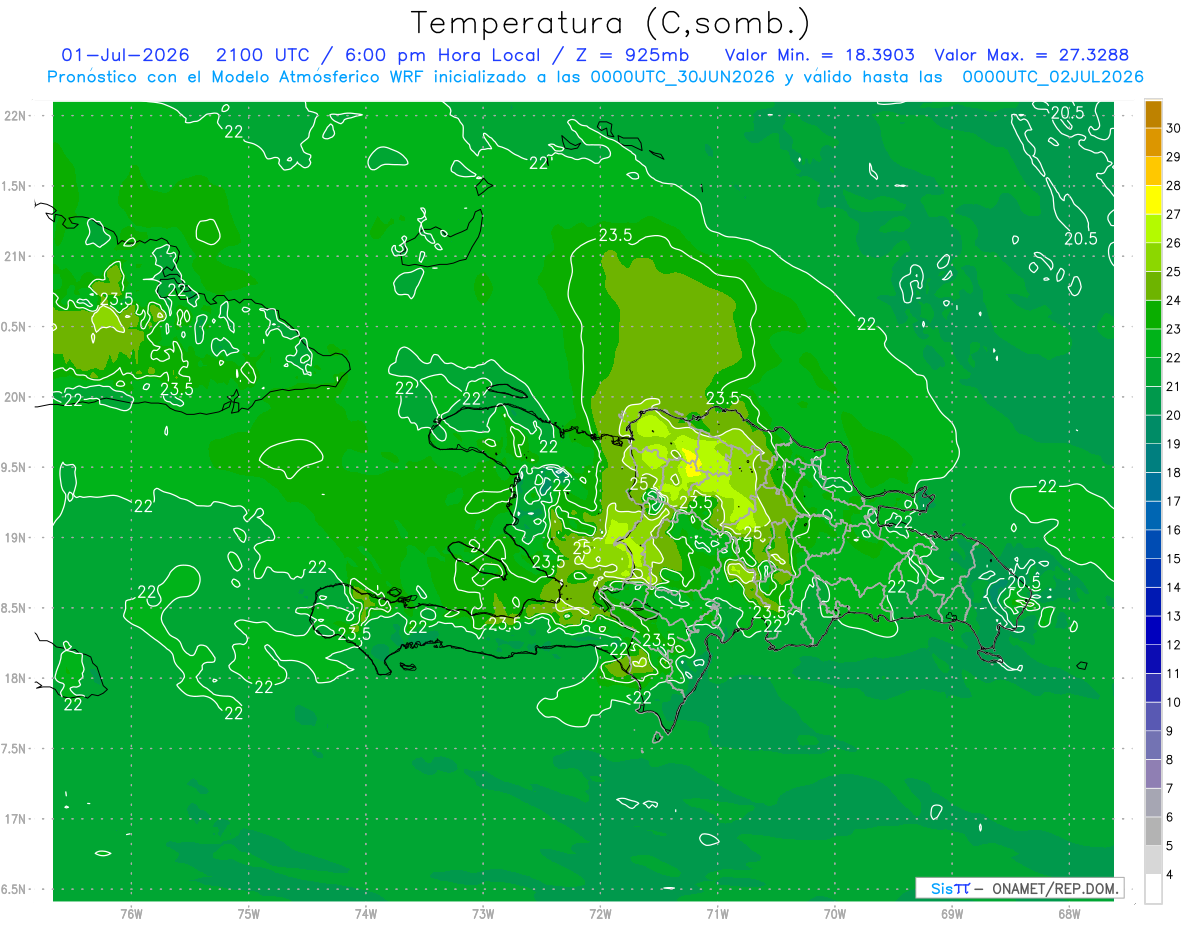This screenshot has height=927, width=1200.
Task: Click the dark orange top swatch of color scale
Action: [1153, 114]
